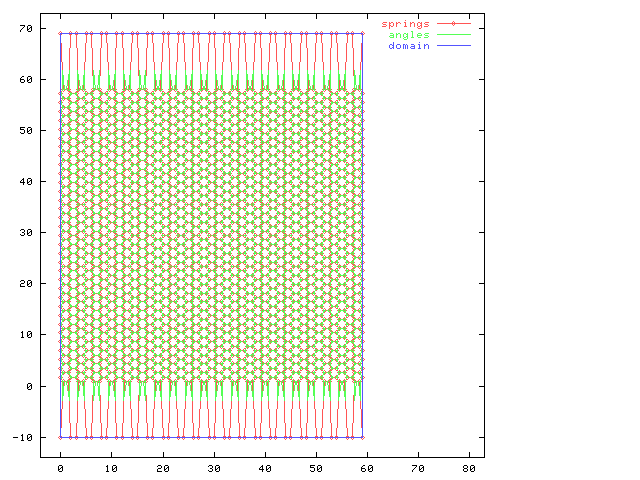Click the bottom-right corner of the blue domain
This screenshot has width=640, height=480.
tap(362, 437)
